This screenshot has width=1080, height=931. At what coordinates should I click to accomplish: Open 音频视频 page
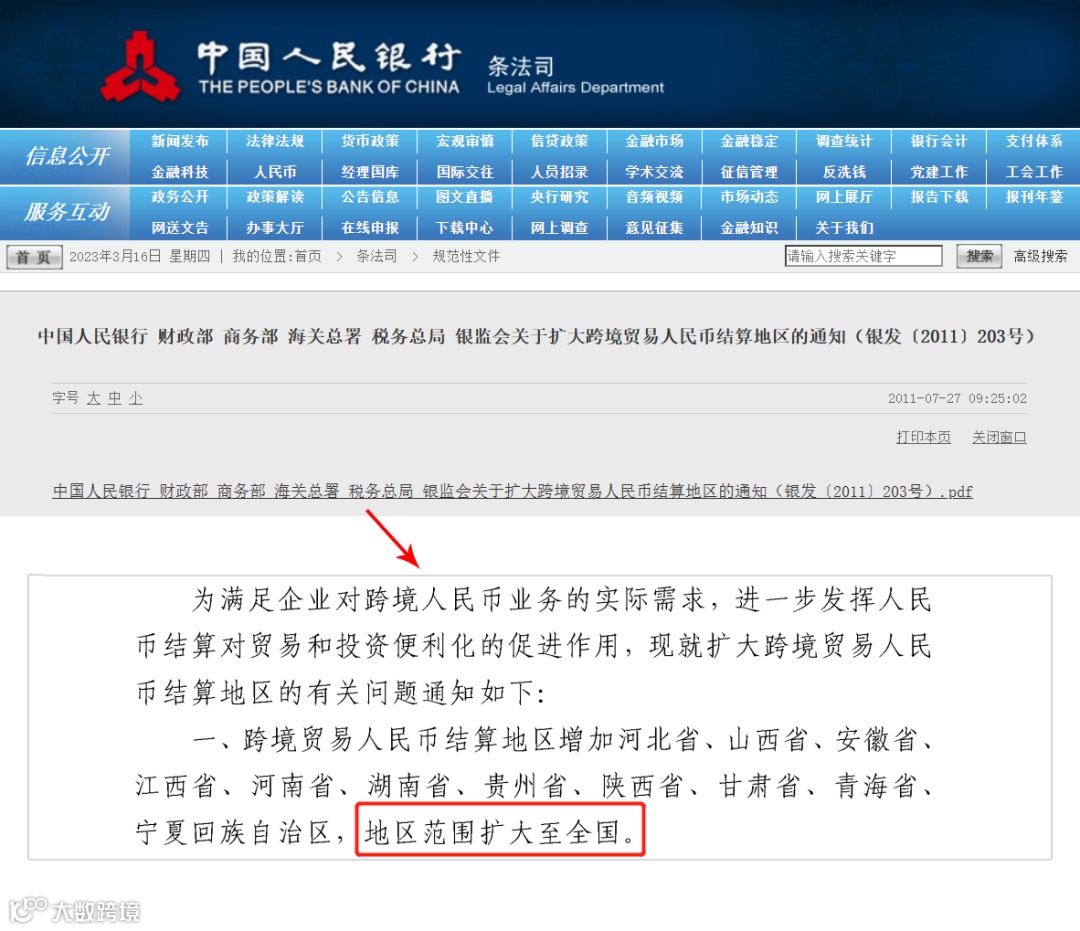[654, 197]
